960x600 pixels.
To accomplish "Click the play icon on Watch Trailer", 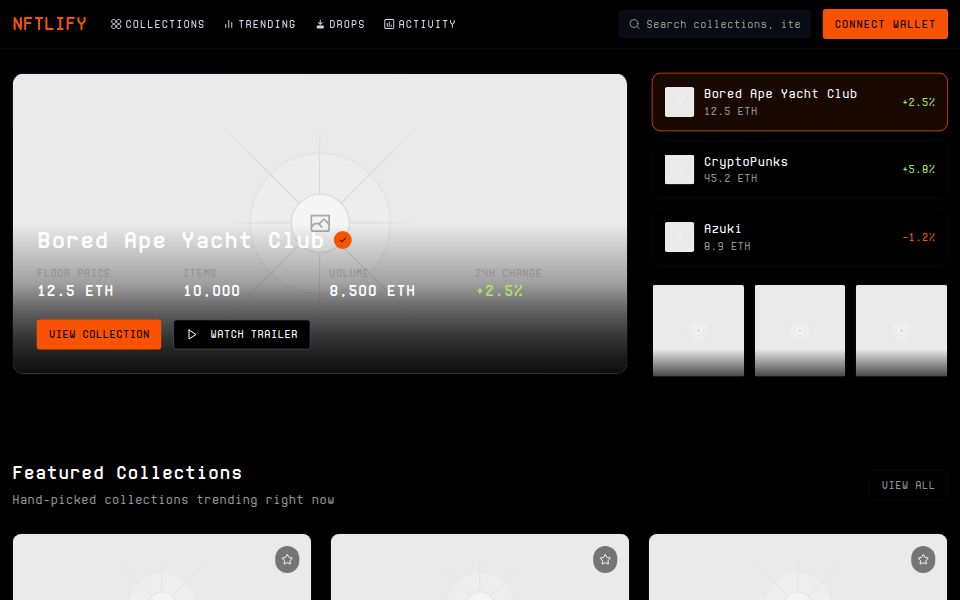I will click(x=192, y=334).
